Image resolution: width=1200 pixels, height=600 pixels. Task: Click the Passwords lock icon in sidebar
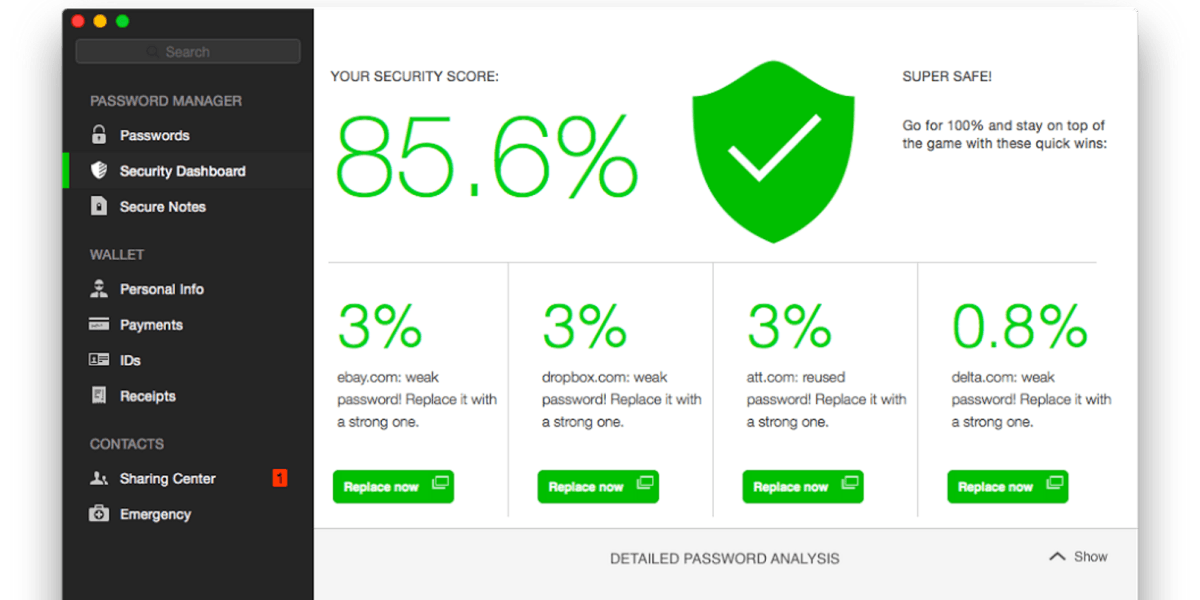99,135
